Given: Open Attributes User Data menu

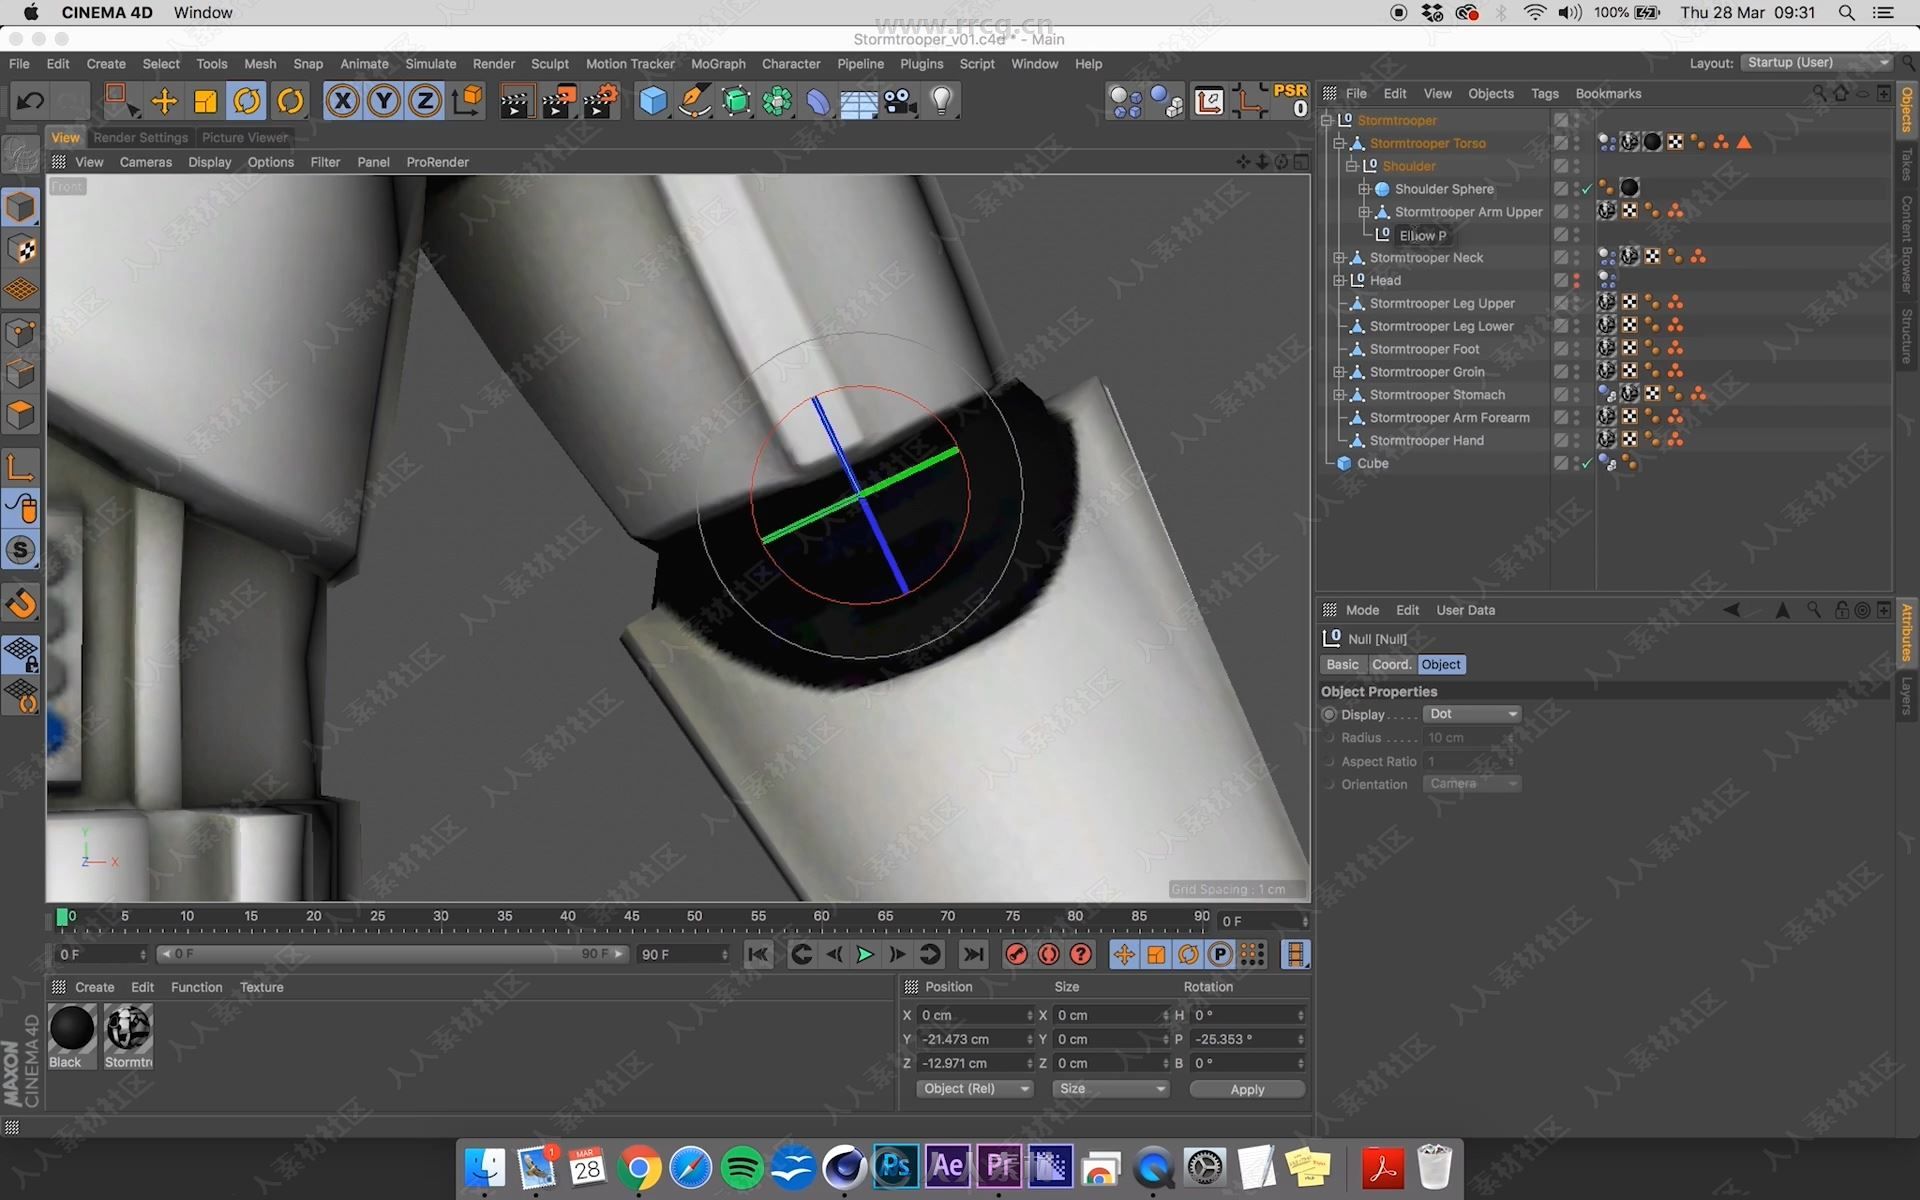Looking at the screenshot, I should pos(1465,610).
